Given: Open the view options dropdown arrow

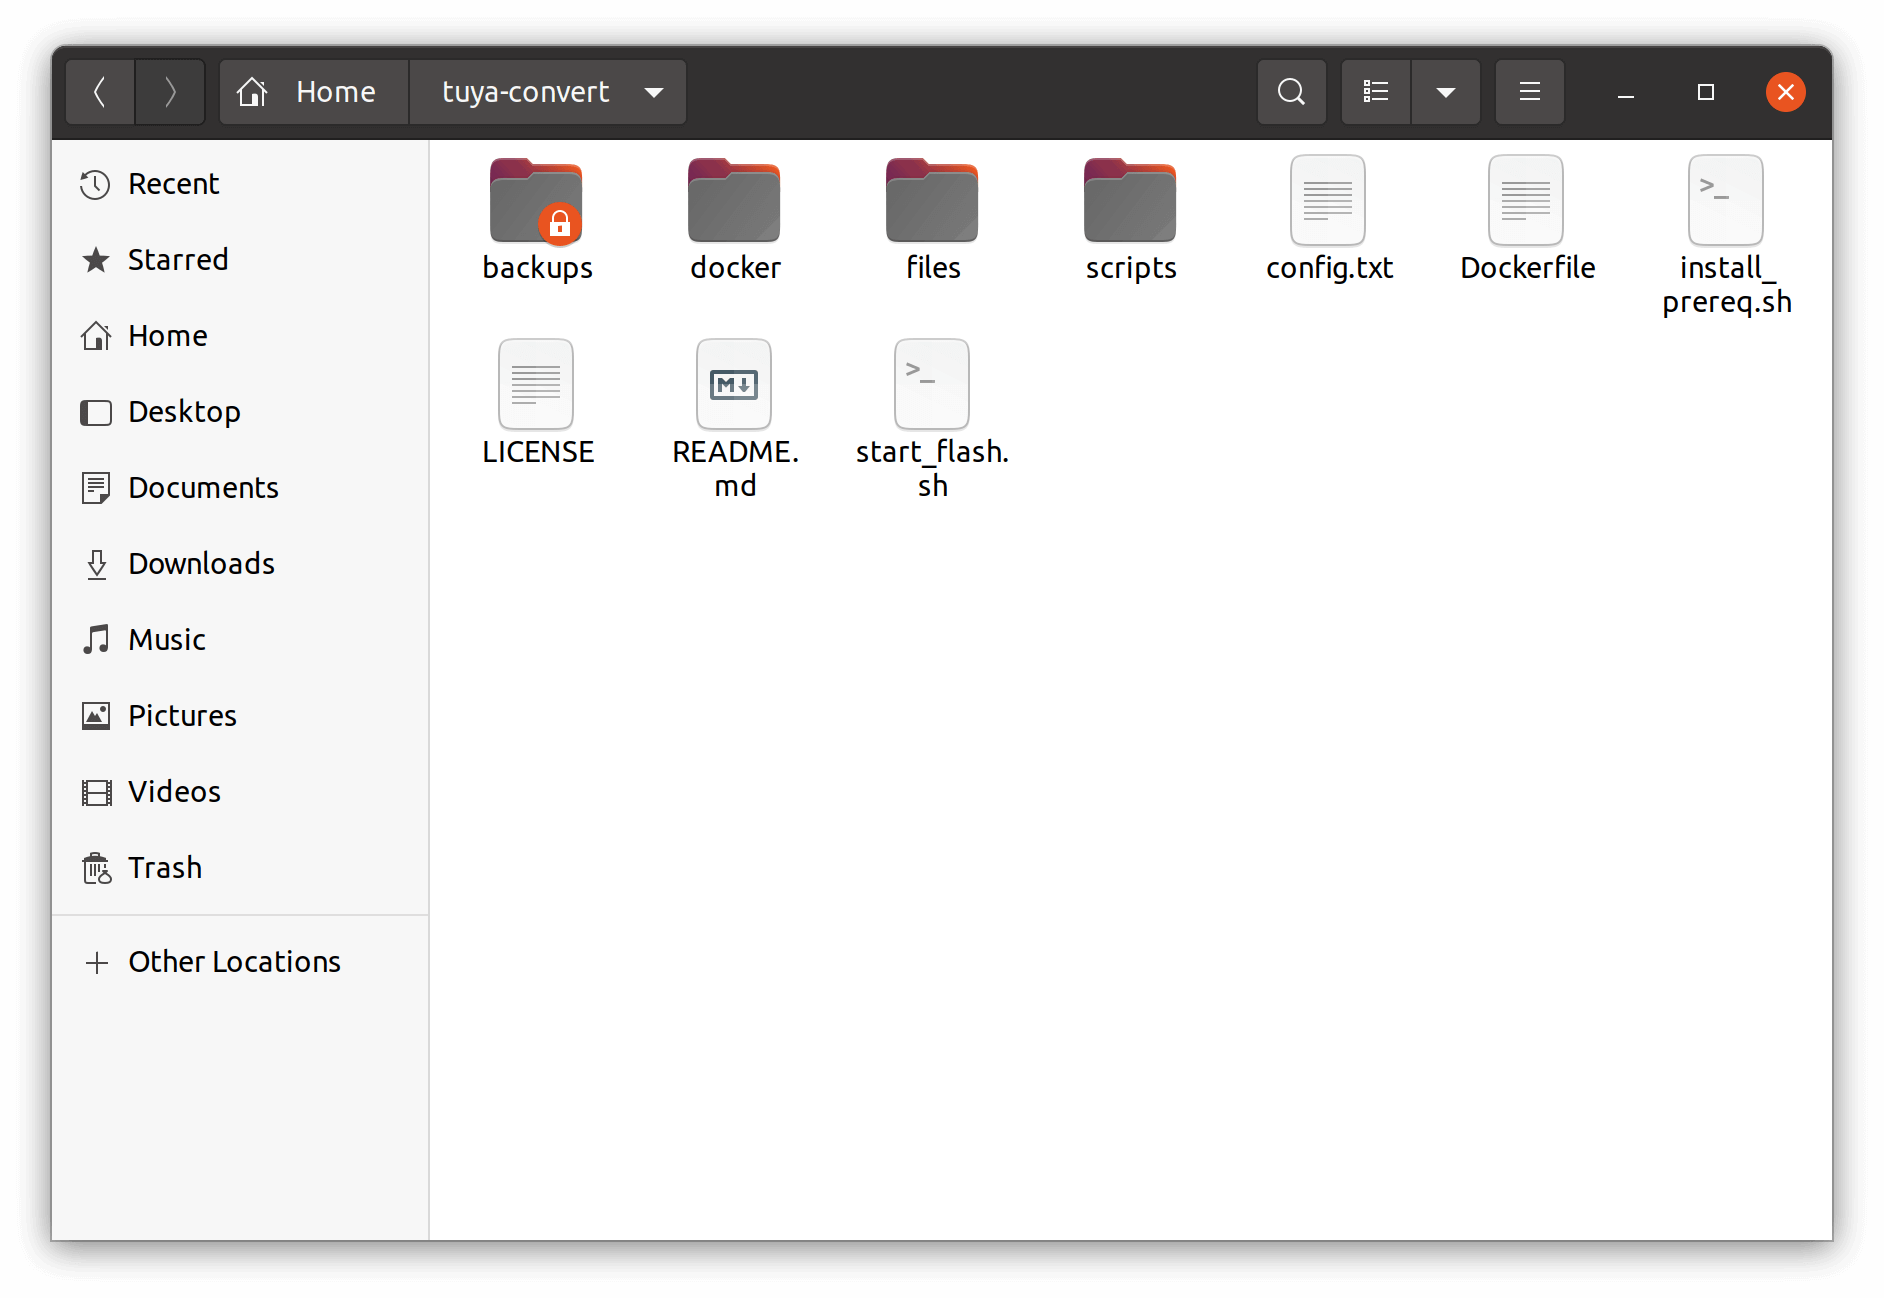Looking at the screenshot, I should pyautogui.click(x=1445, y=92).
